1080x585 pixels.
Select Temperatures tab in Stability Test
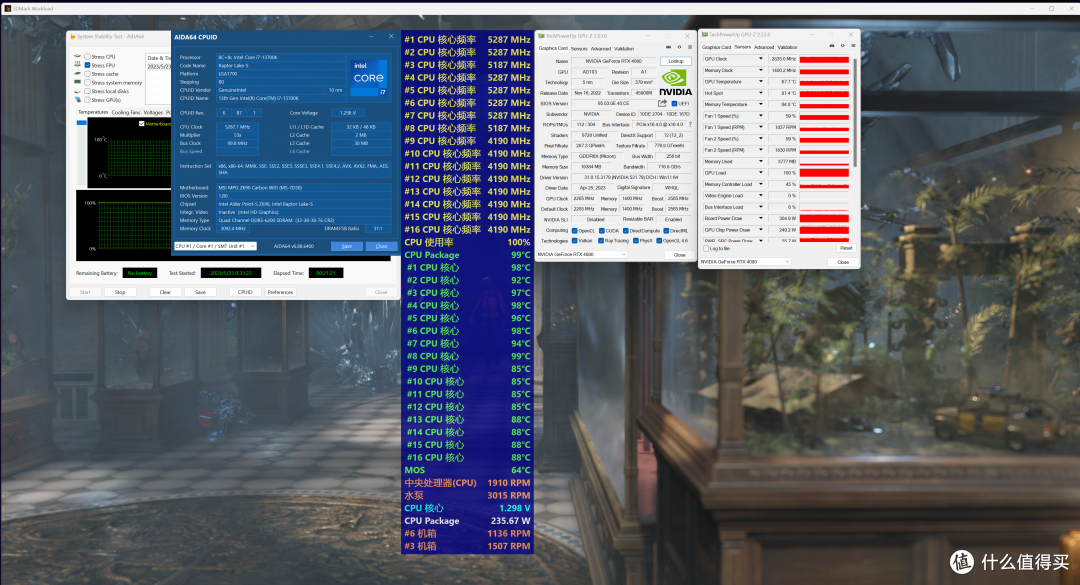coord(93,112)
